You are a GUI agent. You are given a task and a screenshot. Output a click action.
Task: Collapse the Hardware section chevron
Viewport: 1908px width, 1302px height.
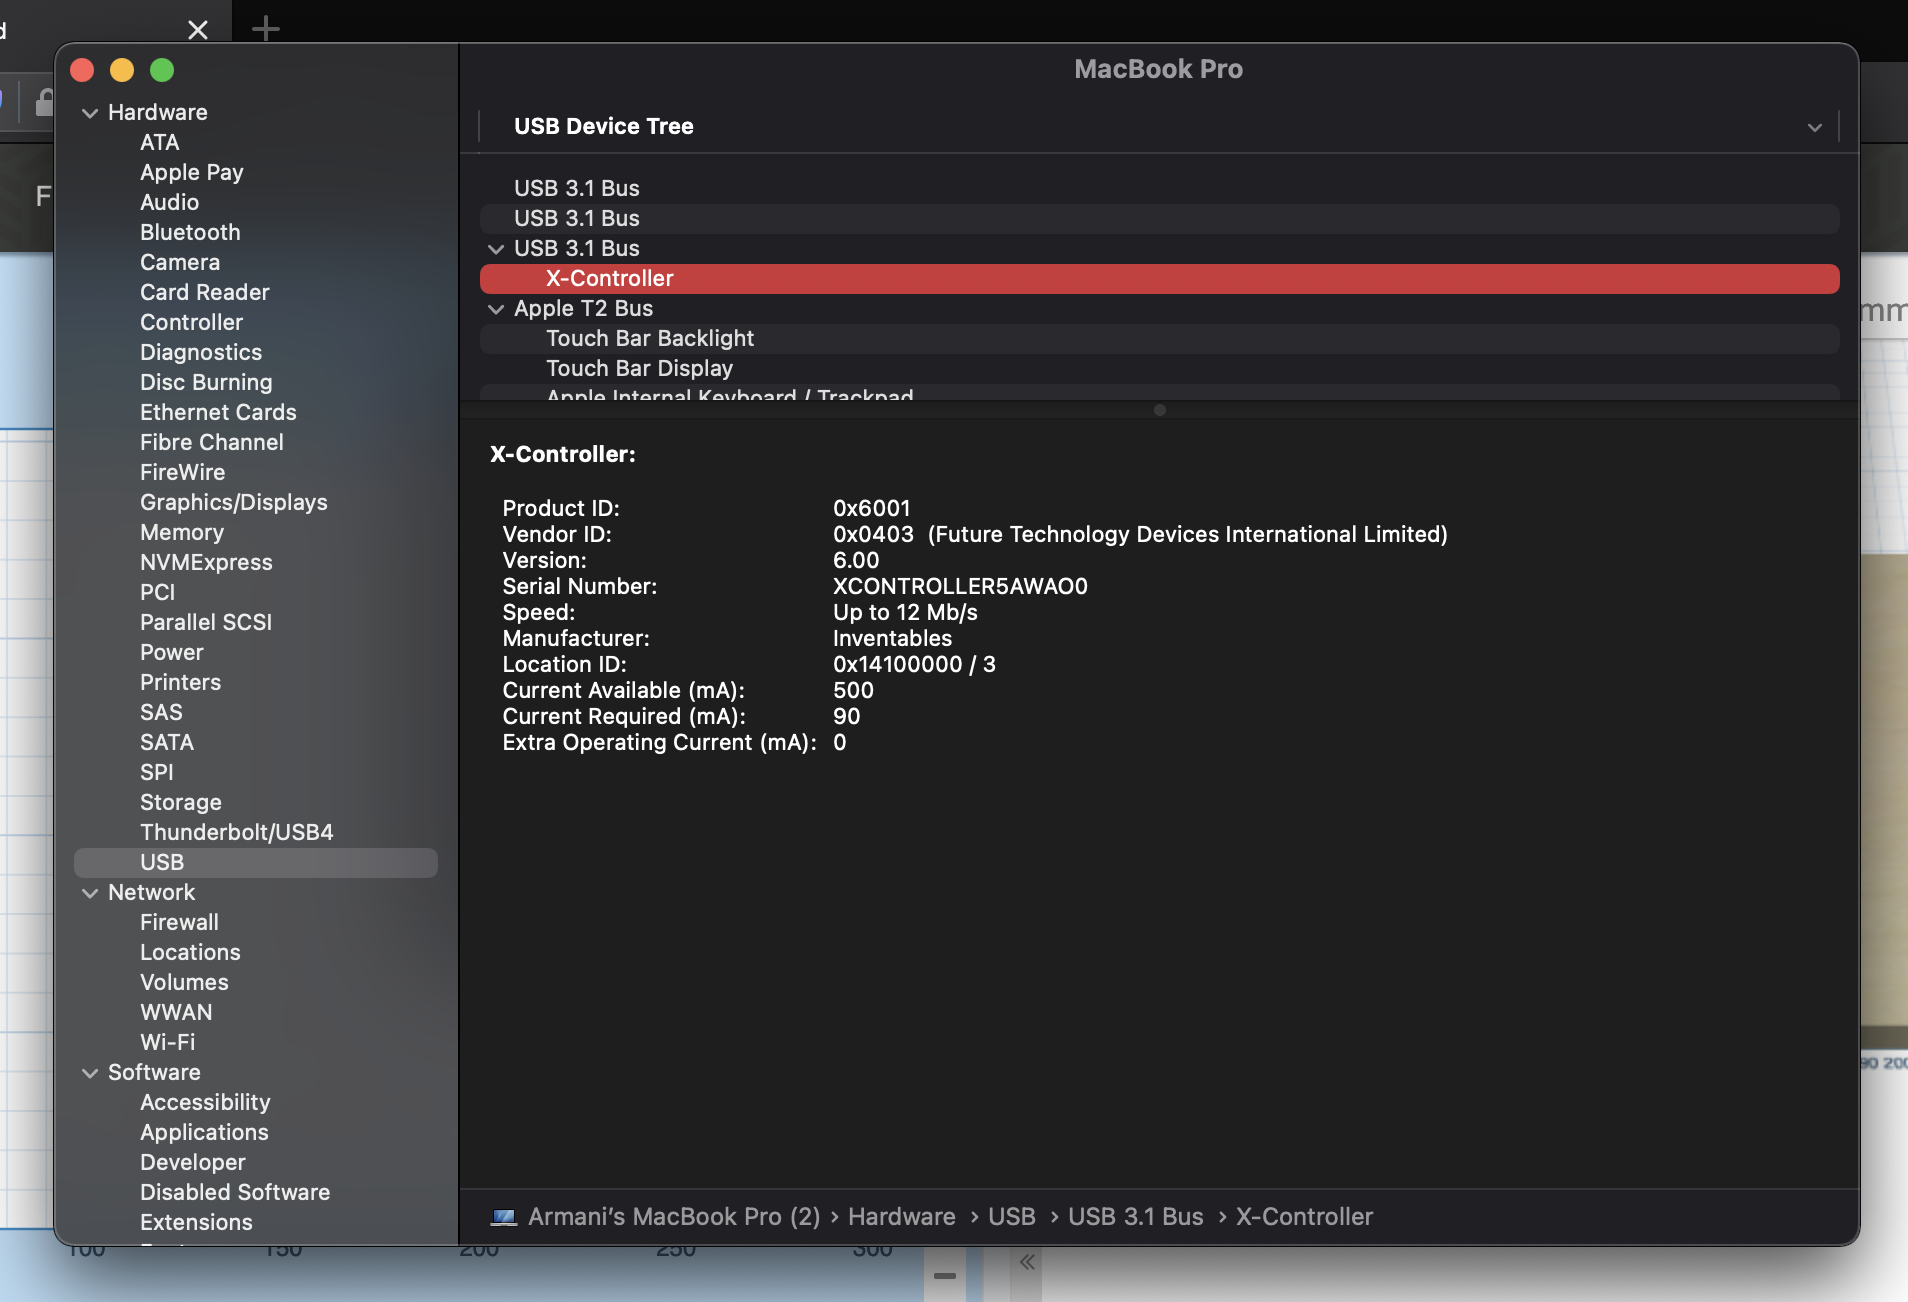click(90, 113)
